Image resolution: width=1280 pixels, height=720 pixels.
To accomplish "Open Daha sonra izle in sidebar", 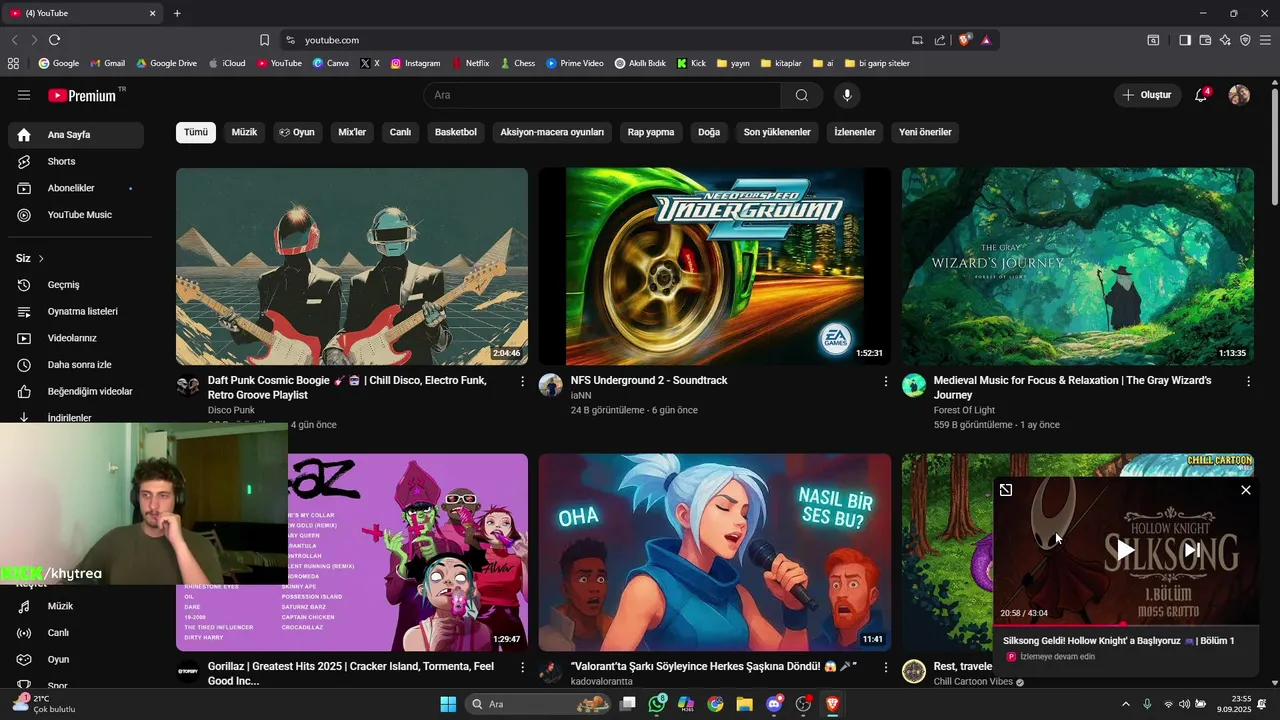I will click(x=76, y=365).
